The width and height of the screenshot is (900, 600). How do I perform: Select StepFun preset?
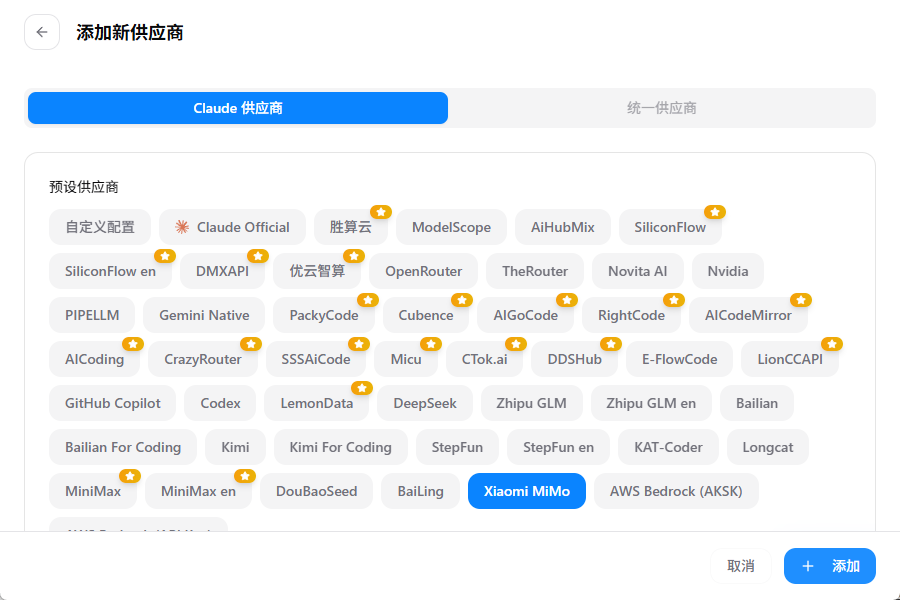[x=457, y=447]
